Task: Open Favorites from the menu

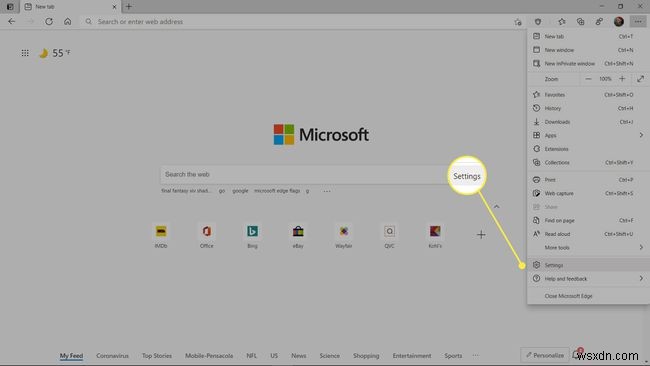Action: click(x=588, y=95)
